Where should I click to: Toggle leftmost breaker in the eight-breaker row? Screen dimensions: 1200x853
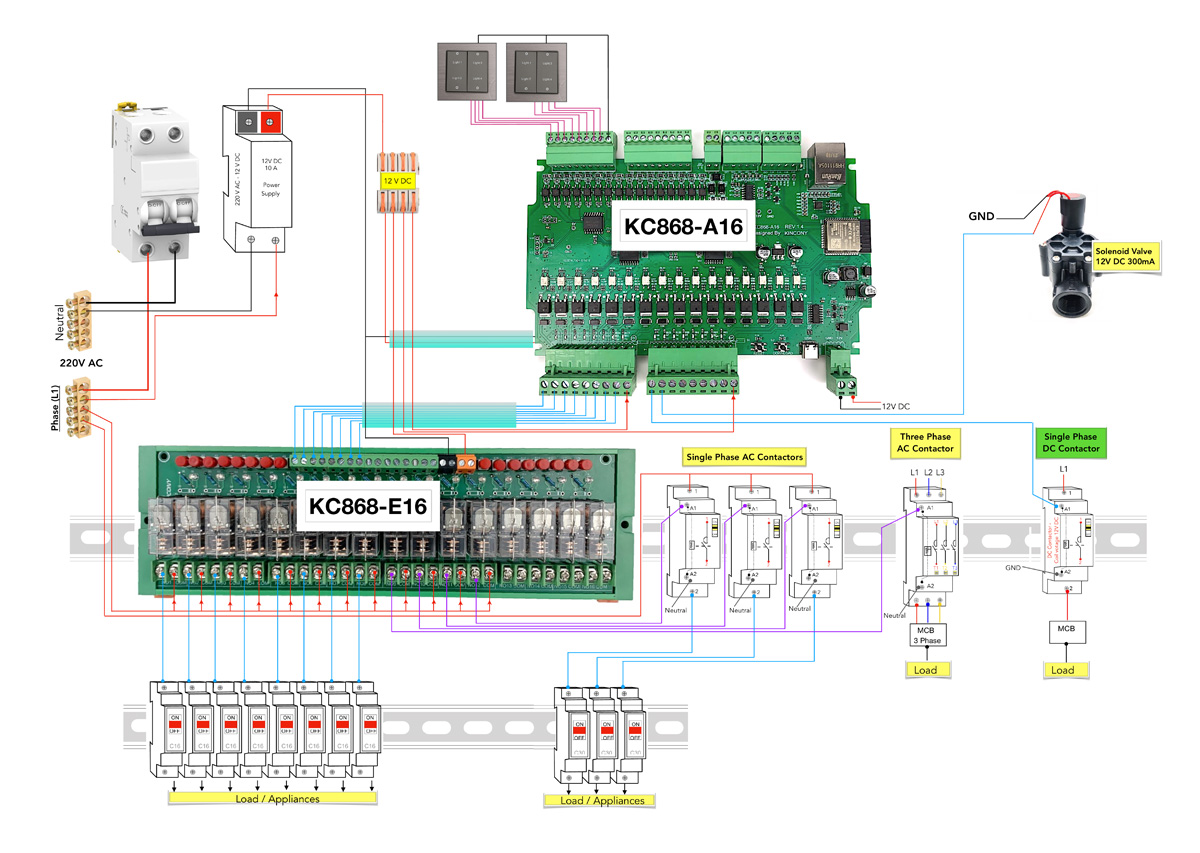(174, 726)
